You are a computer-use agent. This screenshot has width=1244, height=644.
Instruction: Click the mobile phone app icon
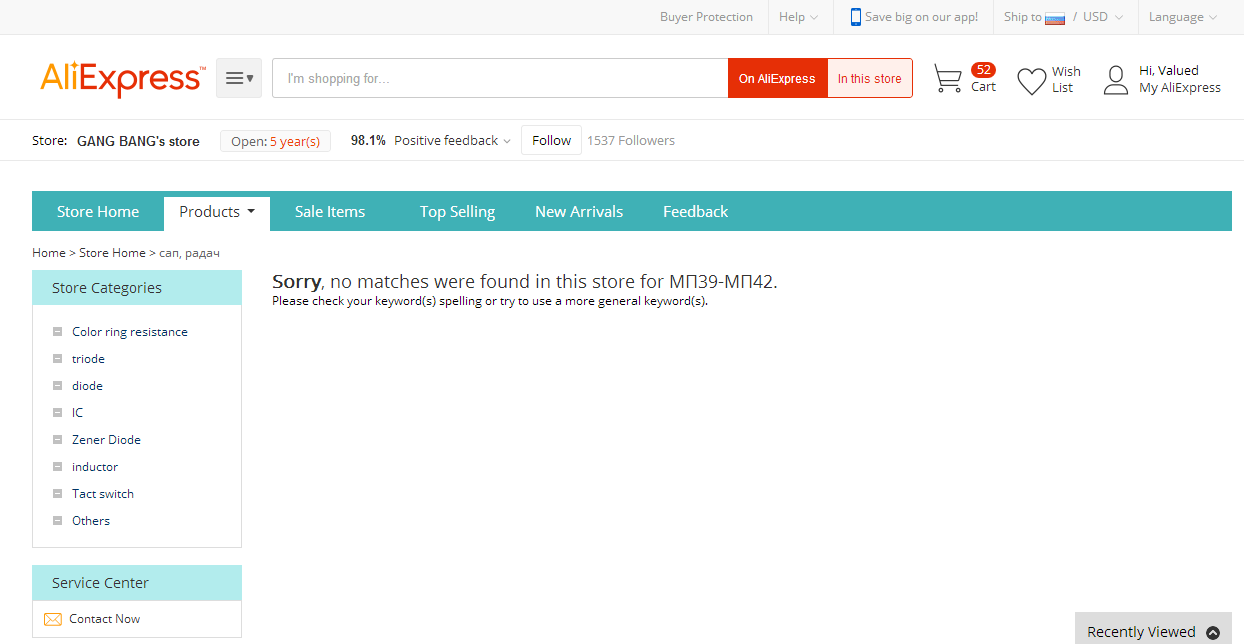tap(855, 17)
